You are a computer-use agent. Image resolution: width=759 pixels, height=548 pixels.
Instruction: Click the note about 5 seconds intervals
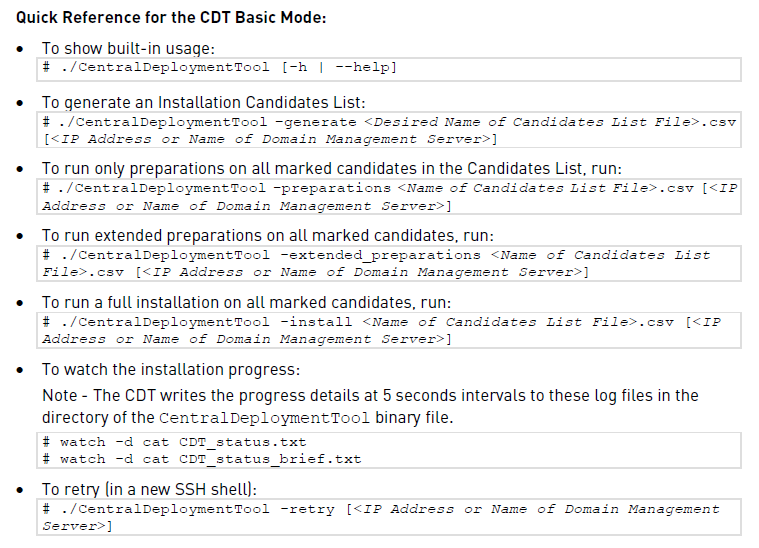click(370, 406)
